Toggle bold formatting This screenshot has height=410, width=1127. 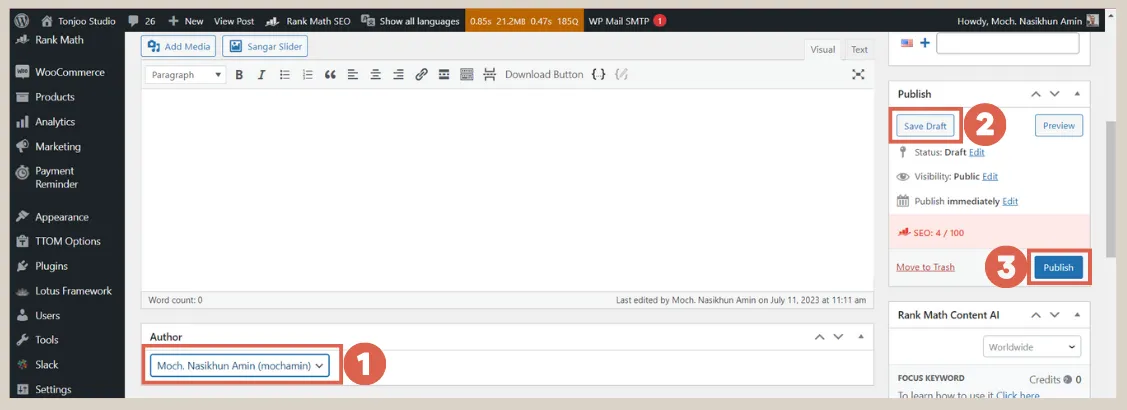[x=239, y=74]
